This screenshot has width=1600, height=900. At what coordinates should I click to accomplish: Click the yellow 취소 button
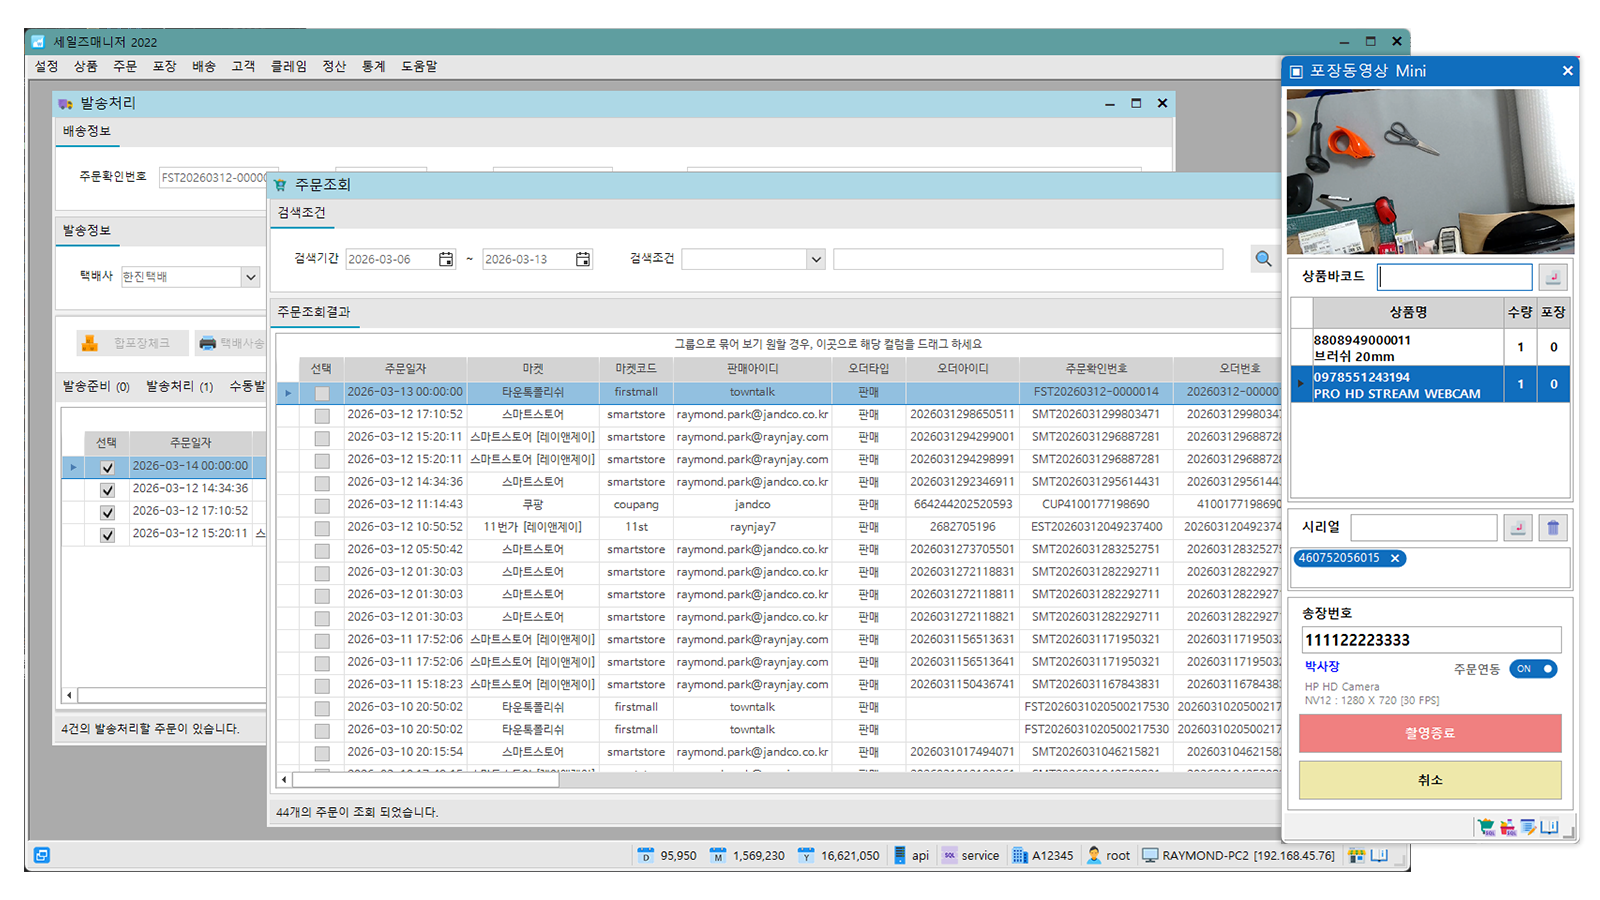click(x=1429, y=780)
